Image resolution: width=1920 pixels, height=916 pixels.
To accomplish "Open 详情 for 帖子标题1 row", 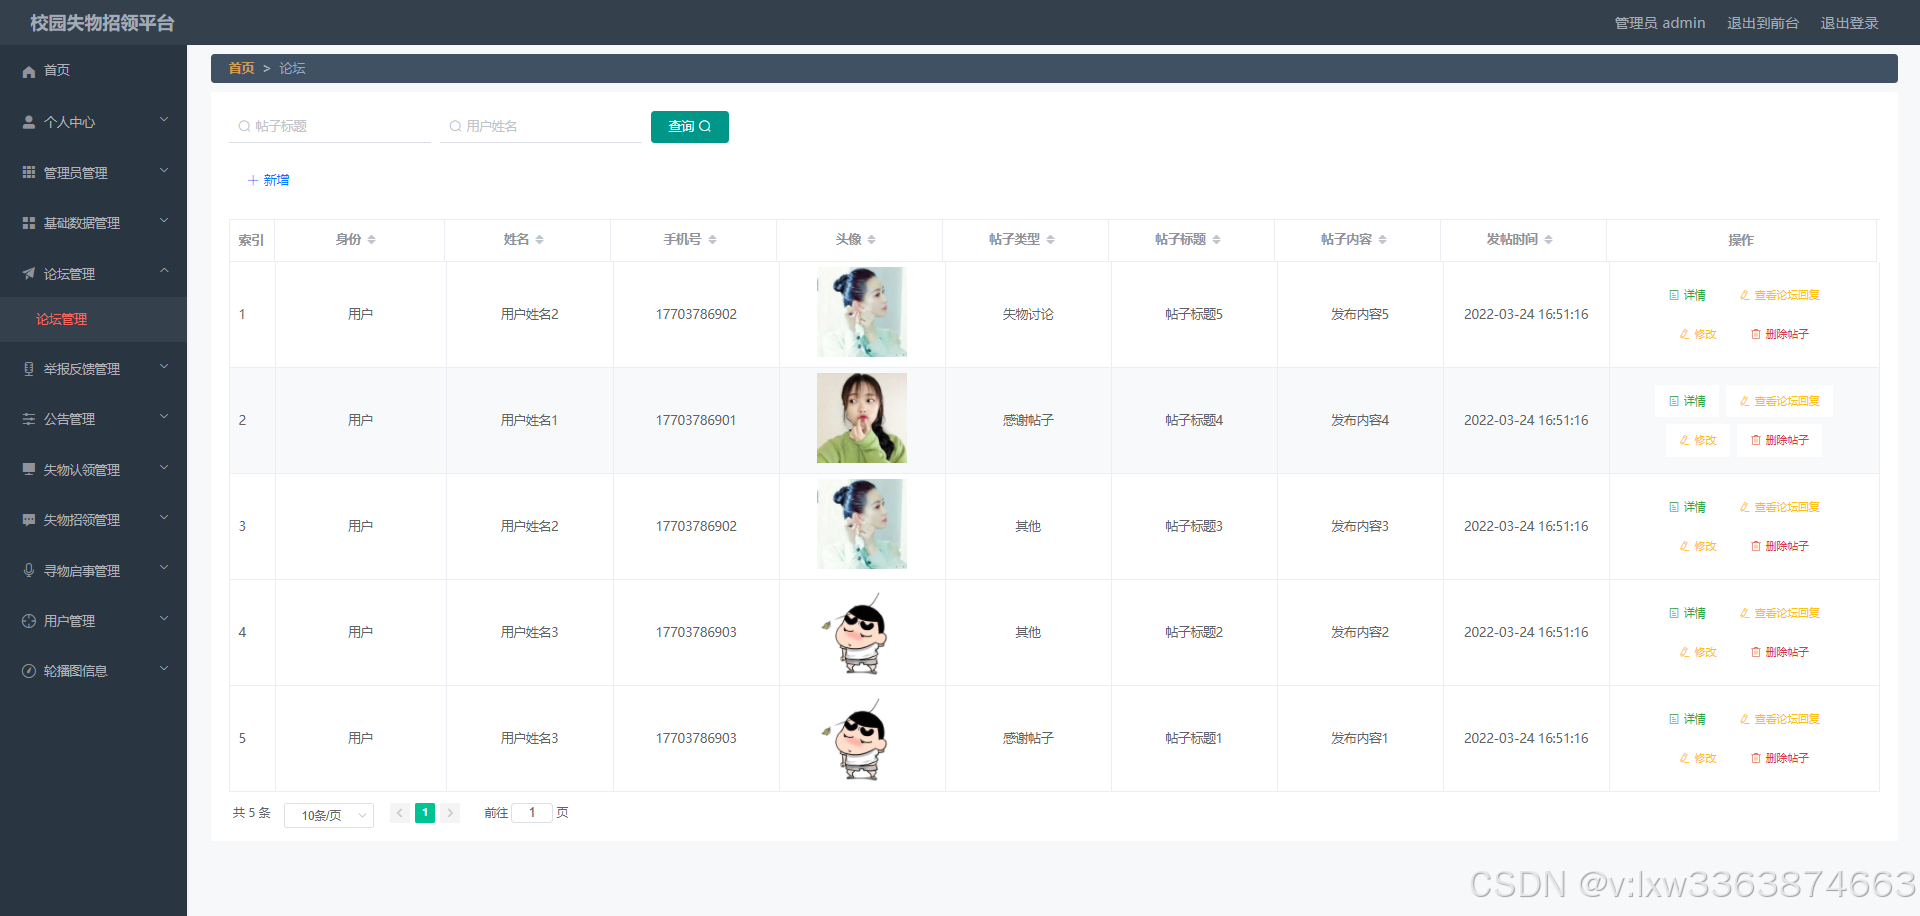I will [x=1687, y=719].
